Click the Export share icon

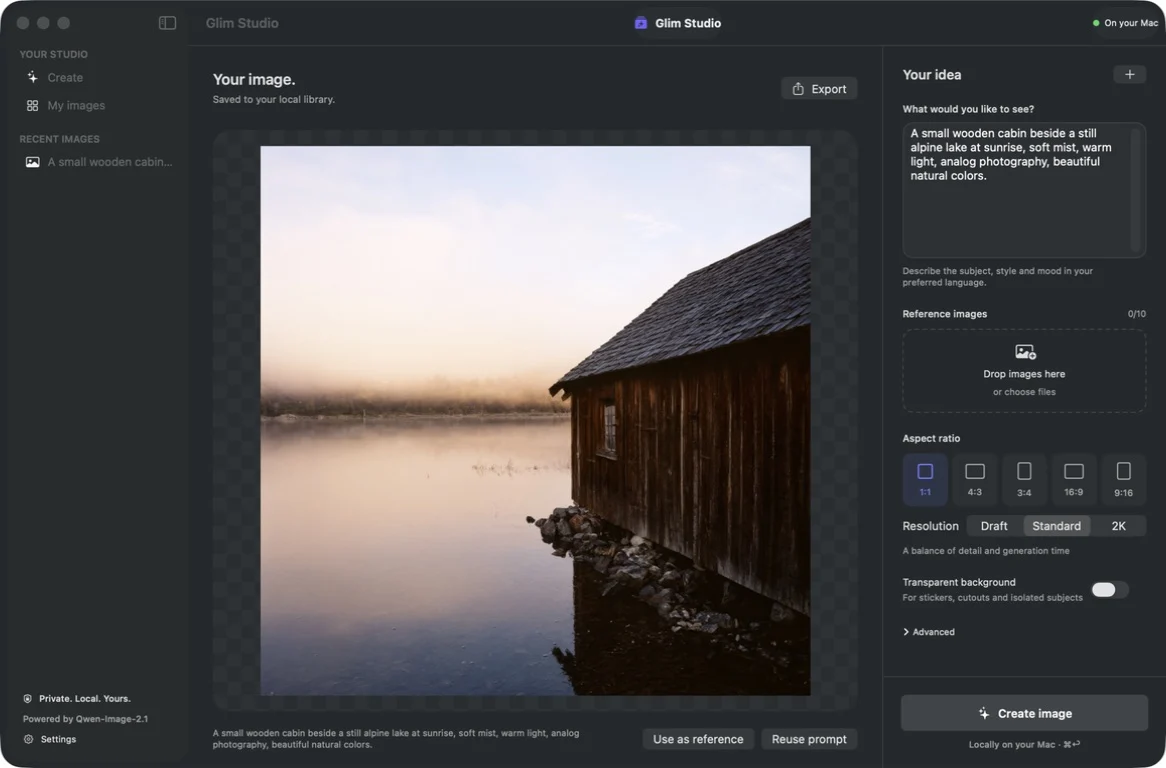[798, 88]
